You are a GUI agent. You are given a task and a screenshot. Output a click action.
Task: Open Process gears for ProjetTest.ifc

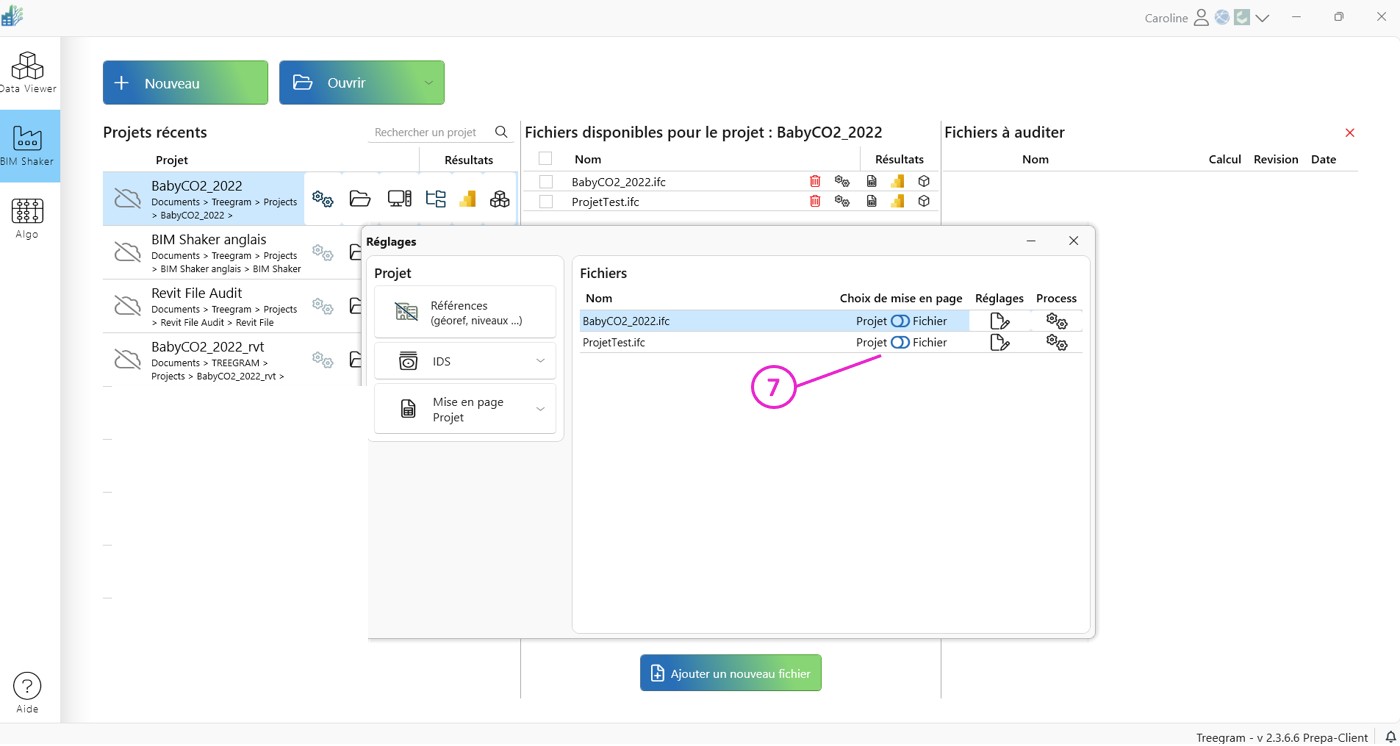1056,342
